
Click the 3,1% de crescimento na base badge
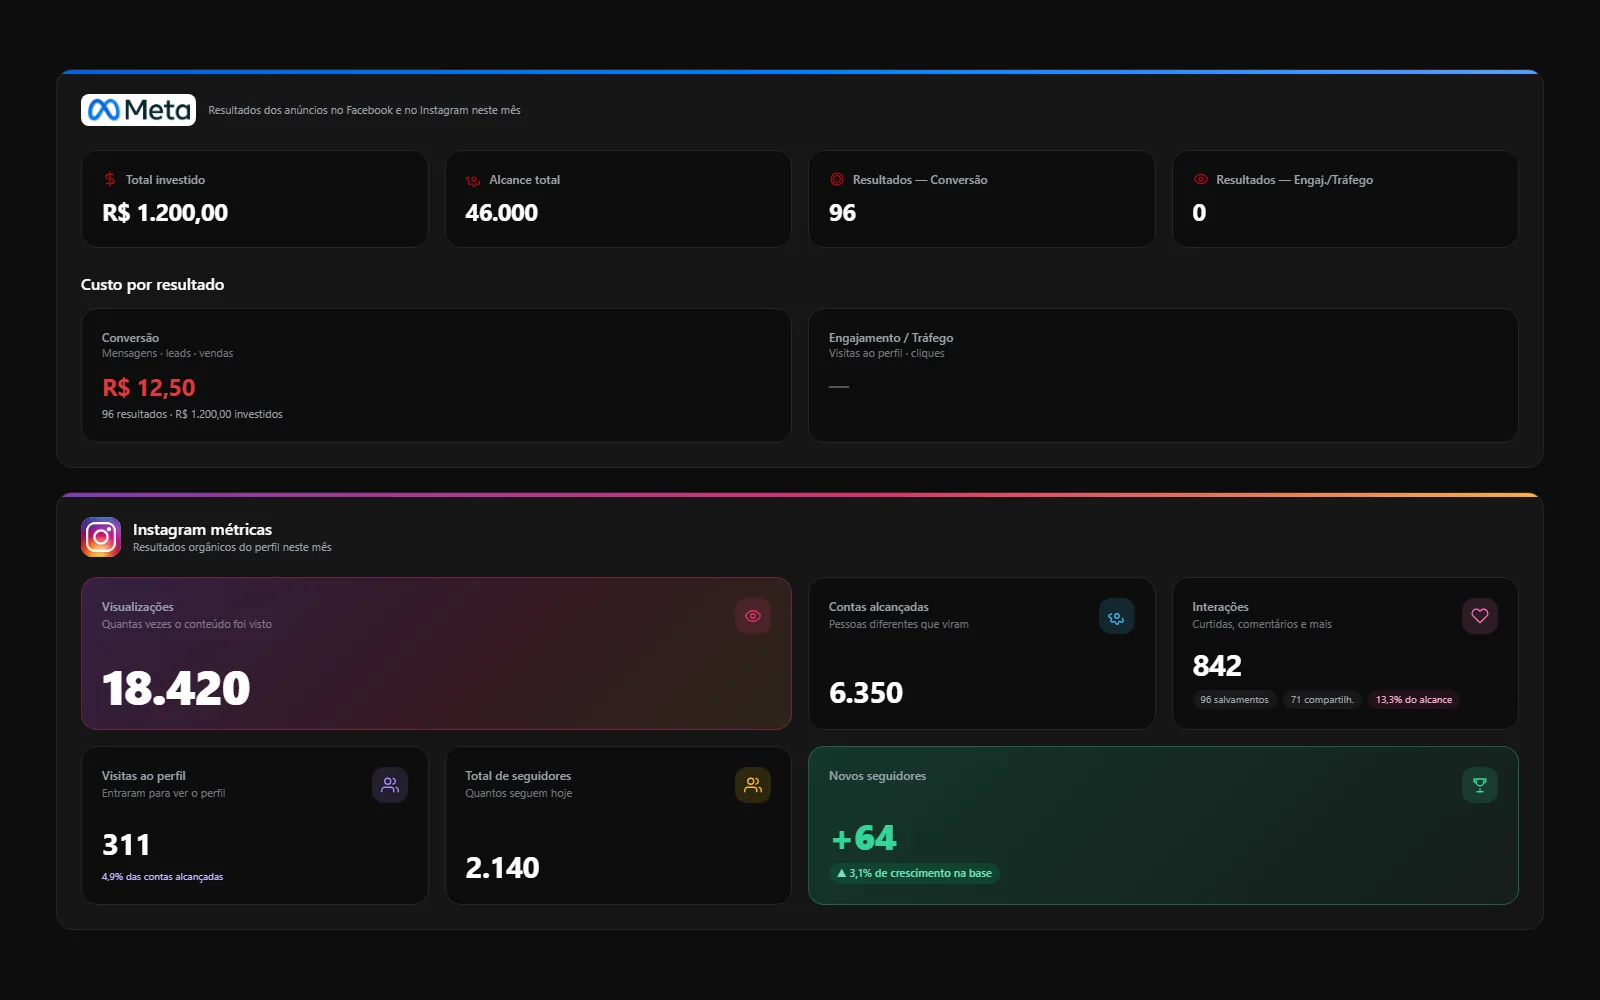tap(915, 873)
